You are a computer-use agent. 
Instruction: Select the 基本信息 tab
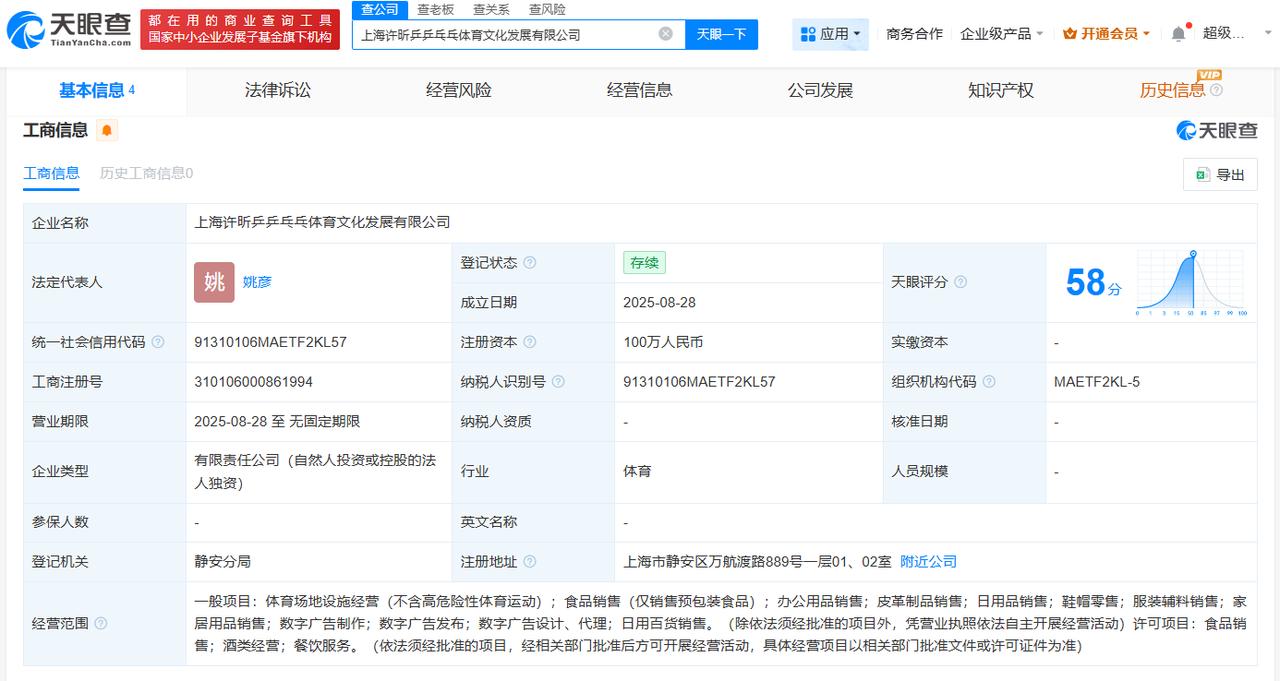tap(97, 91)
